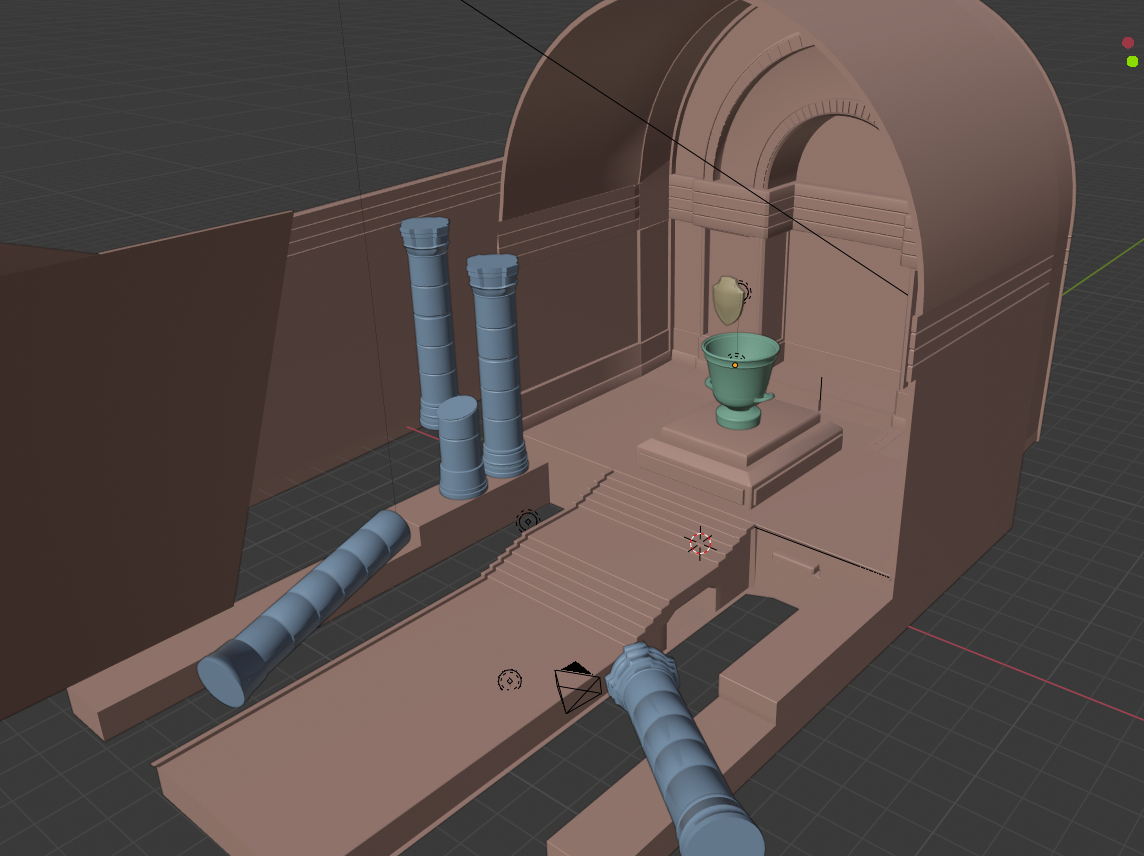Select the tall blue column on the right
Screen dimensions: 1144x856
[498, 365]
